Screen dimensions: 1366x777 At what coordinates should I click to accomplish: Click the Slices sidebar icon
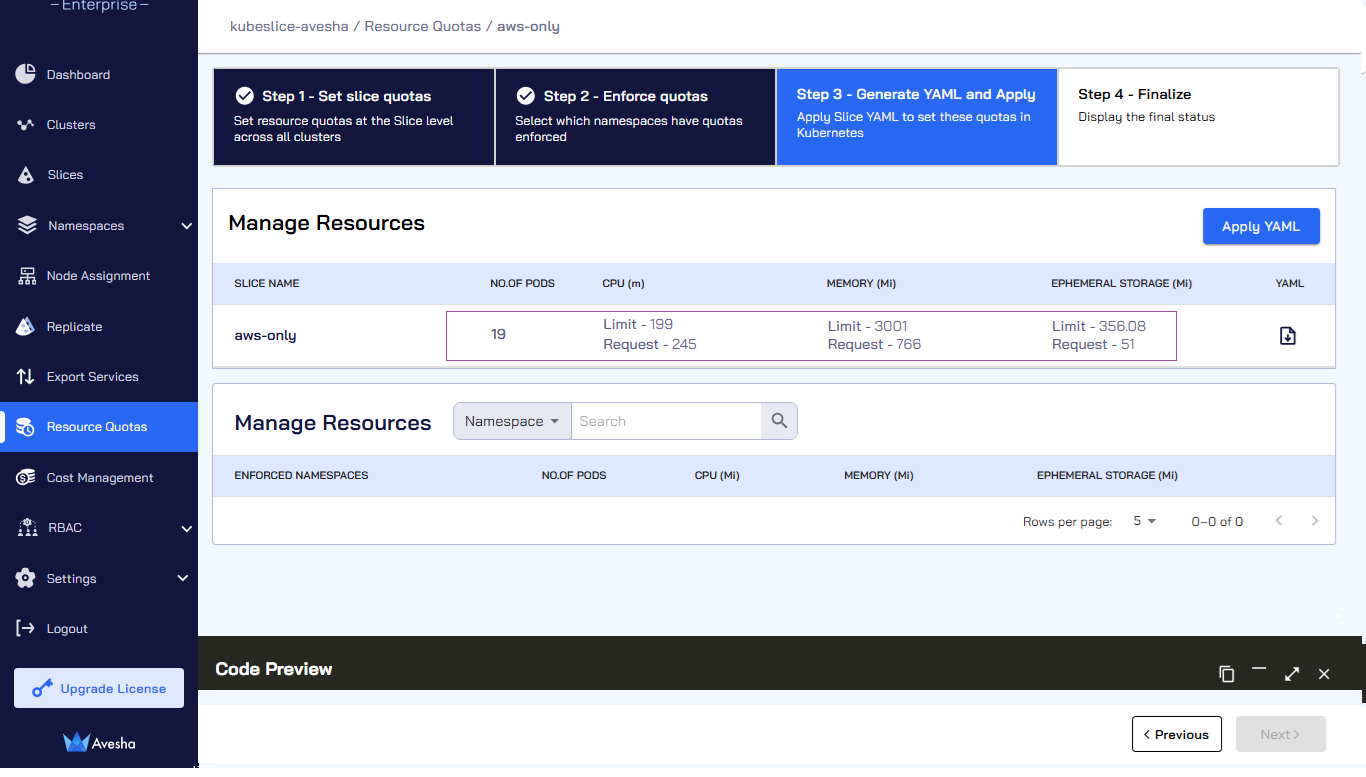coord(27,175)
